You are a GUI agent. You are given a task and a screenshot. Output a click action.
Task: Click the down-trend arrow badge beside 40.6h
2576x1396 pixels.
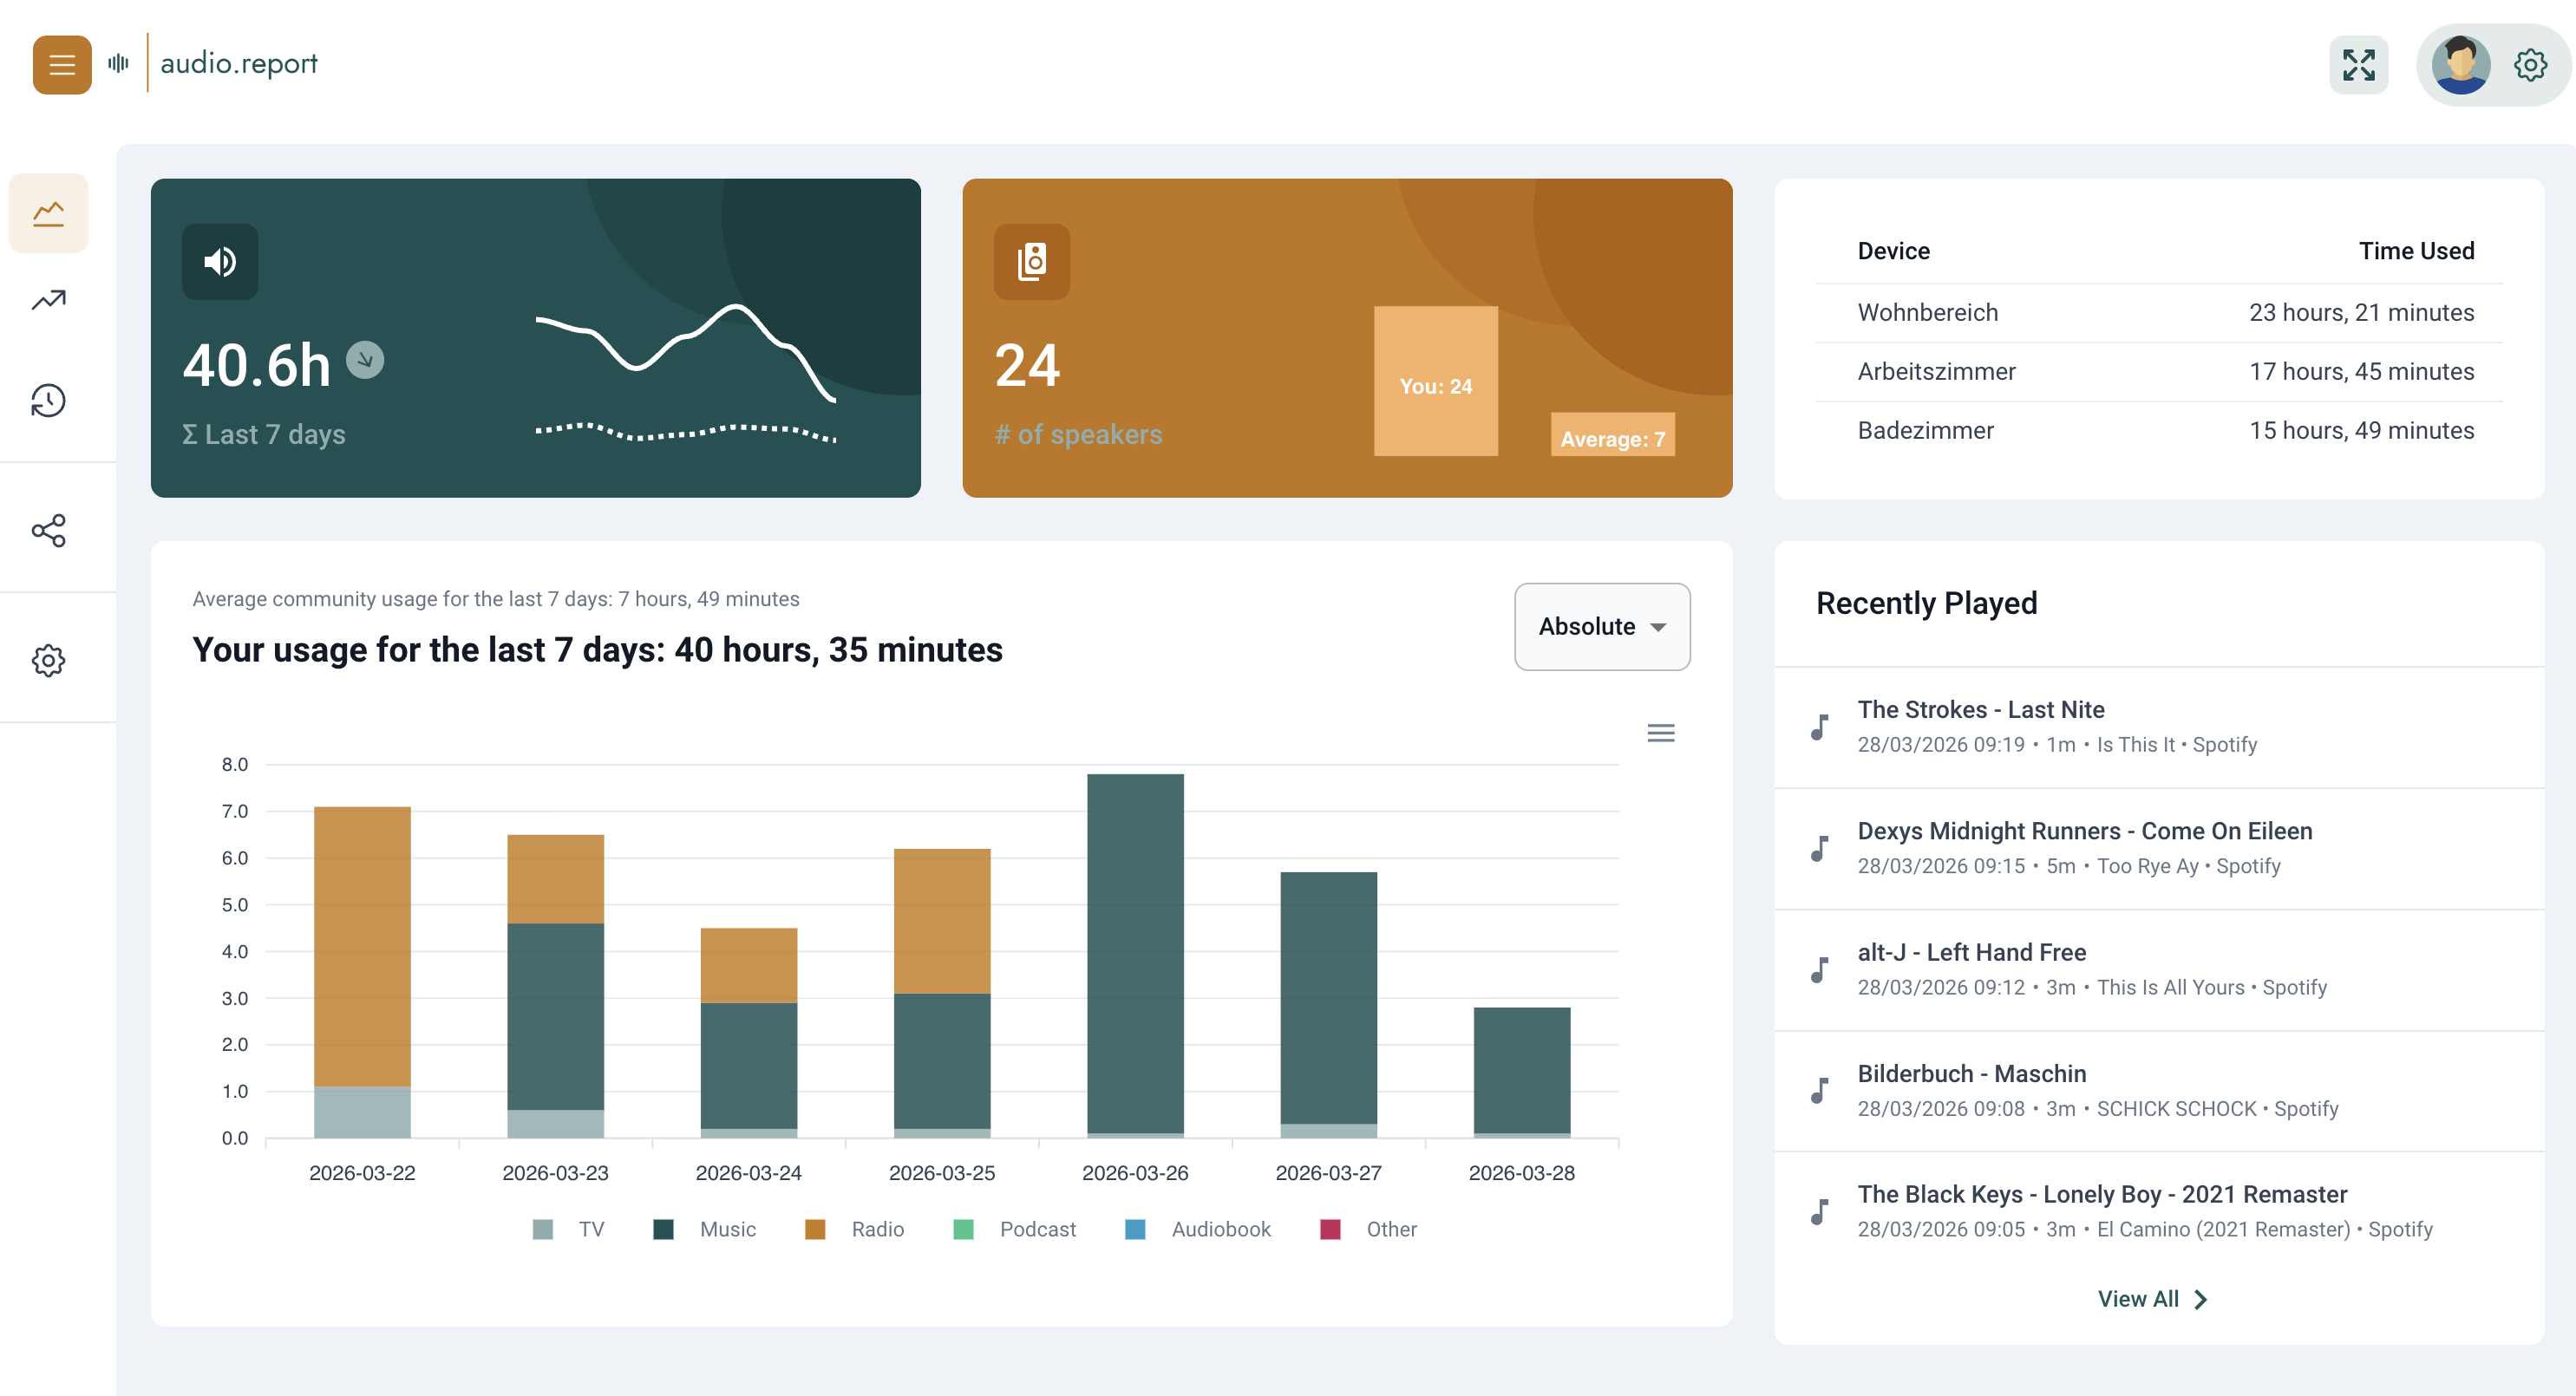tap(365, 360)
